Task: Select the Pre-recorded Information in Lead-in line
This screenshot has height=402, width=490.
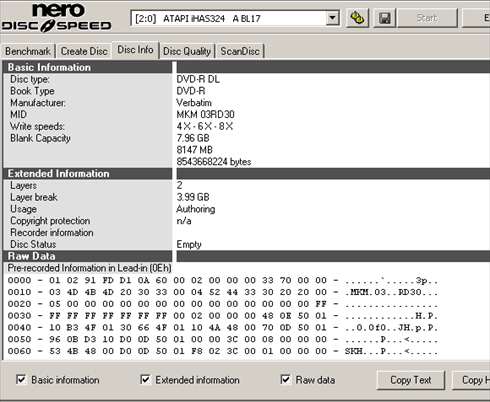Action: pyautogui.click(x=89, y=268)
